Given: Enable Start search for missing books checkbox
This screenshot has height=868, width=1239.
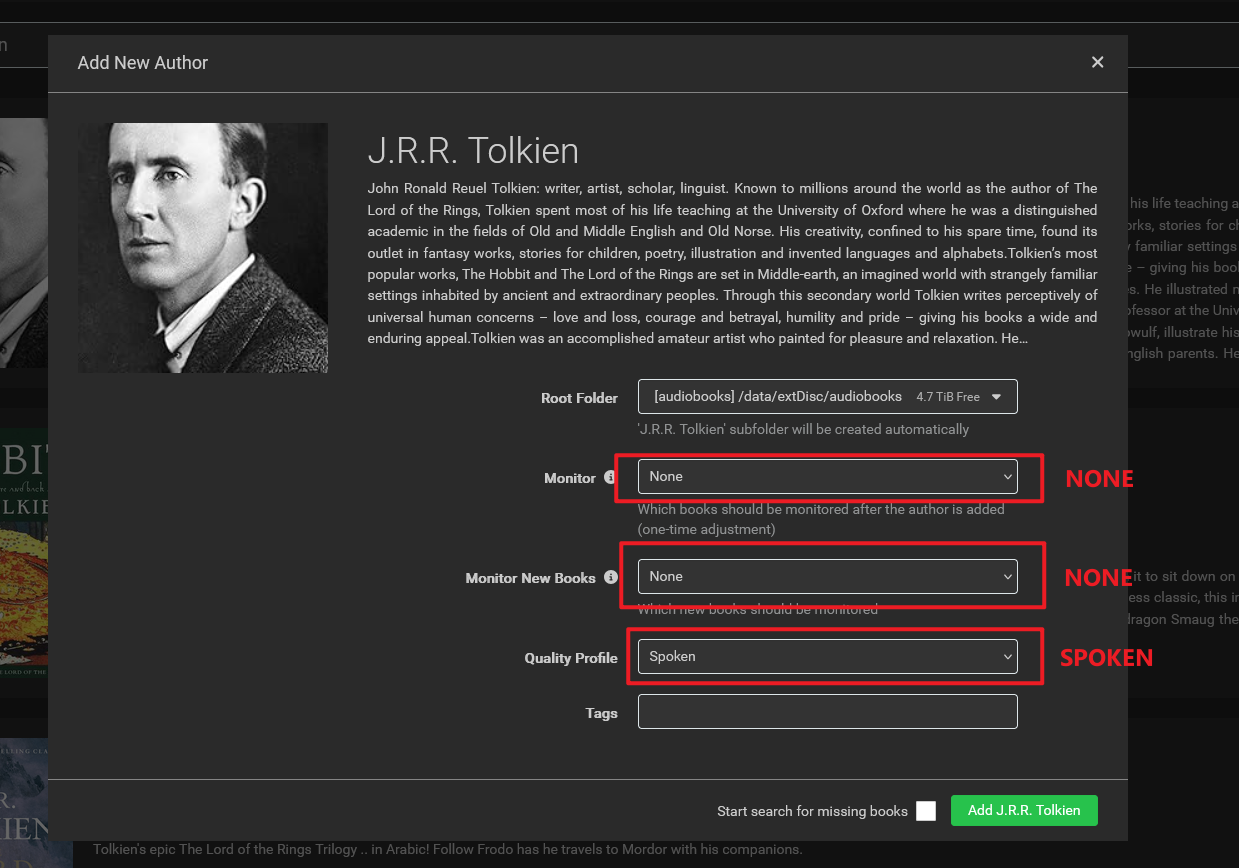Looking at the screenshot, I should [x=926, y=811].
